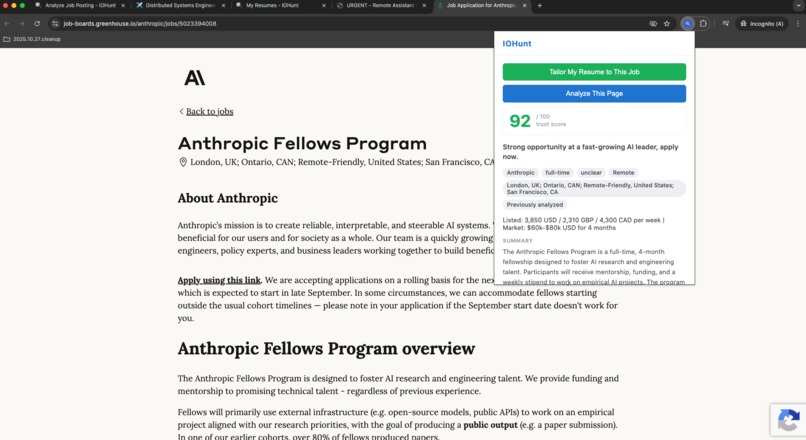Open the media controls icon in toolbar
The width and height of the screenshot is (806, 440).
coord(726,24)
